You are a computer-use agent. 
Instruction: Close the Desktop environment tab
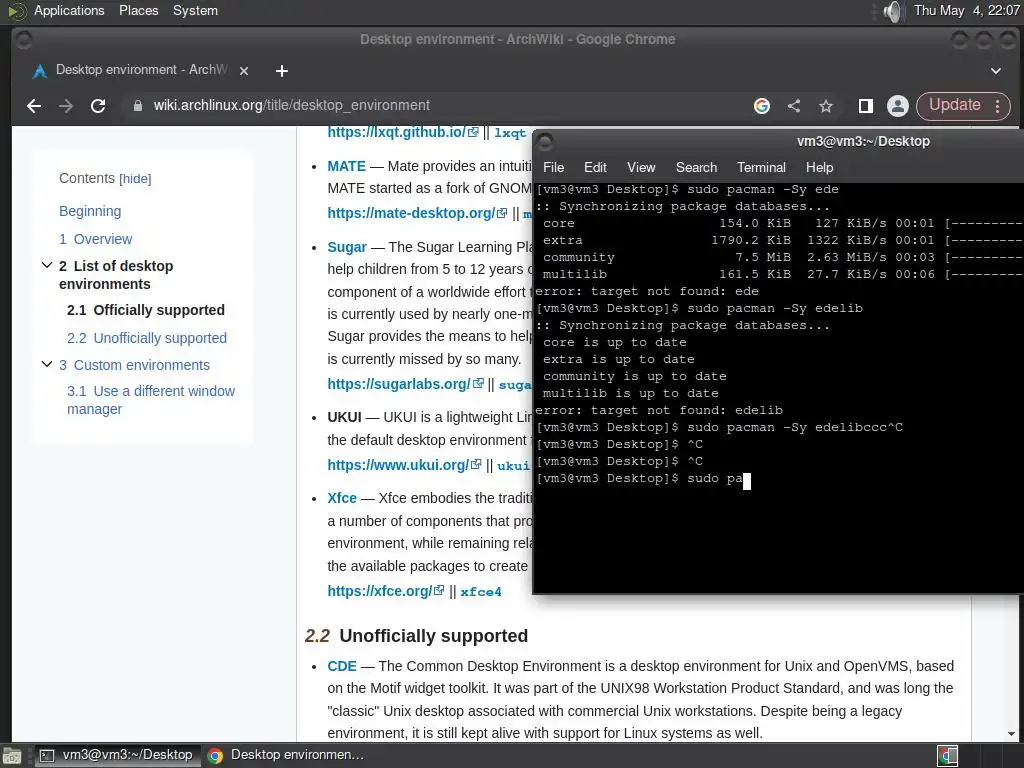(244, 71)
